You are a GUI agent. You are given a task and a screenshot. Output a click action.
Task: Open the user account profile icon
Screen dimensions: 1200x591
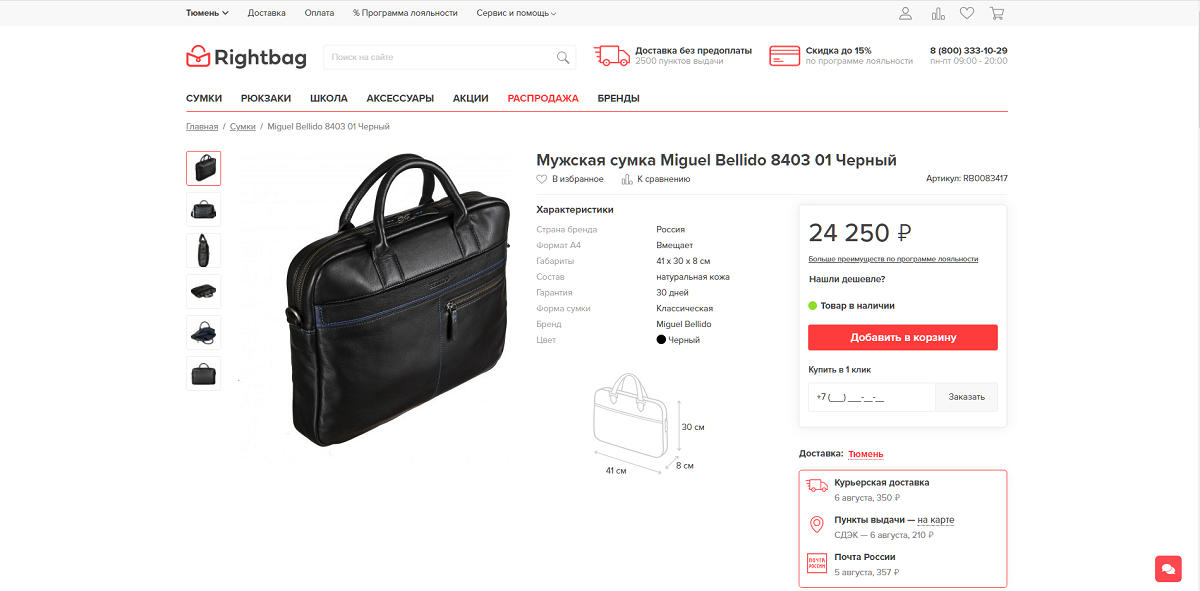(x=906, y=13)
